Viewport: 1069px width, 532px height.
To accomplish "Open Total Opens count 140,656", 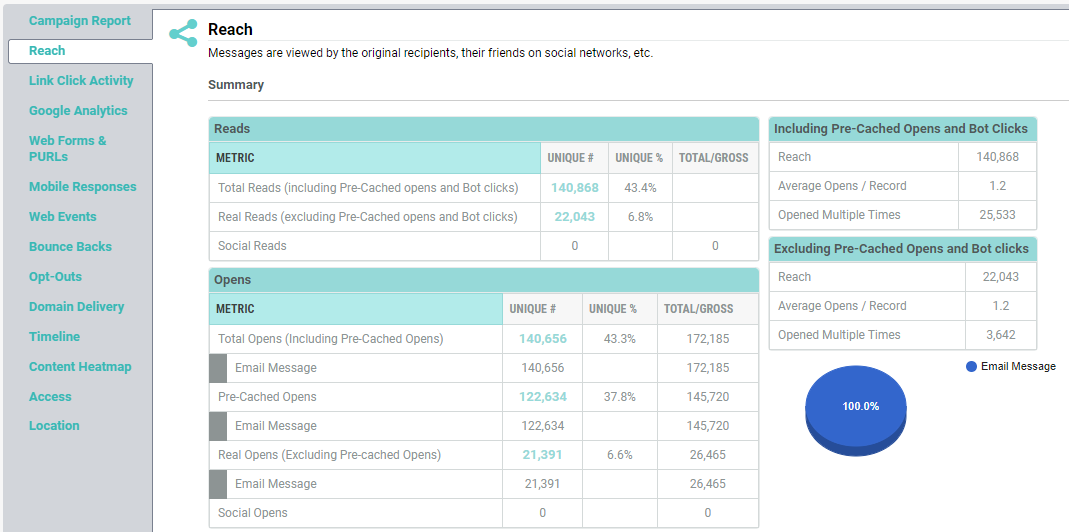I will pyautogui.click(x=542, y=339).
